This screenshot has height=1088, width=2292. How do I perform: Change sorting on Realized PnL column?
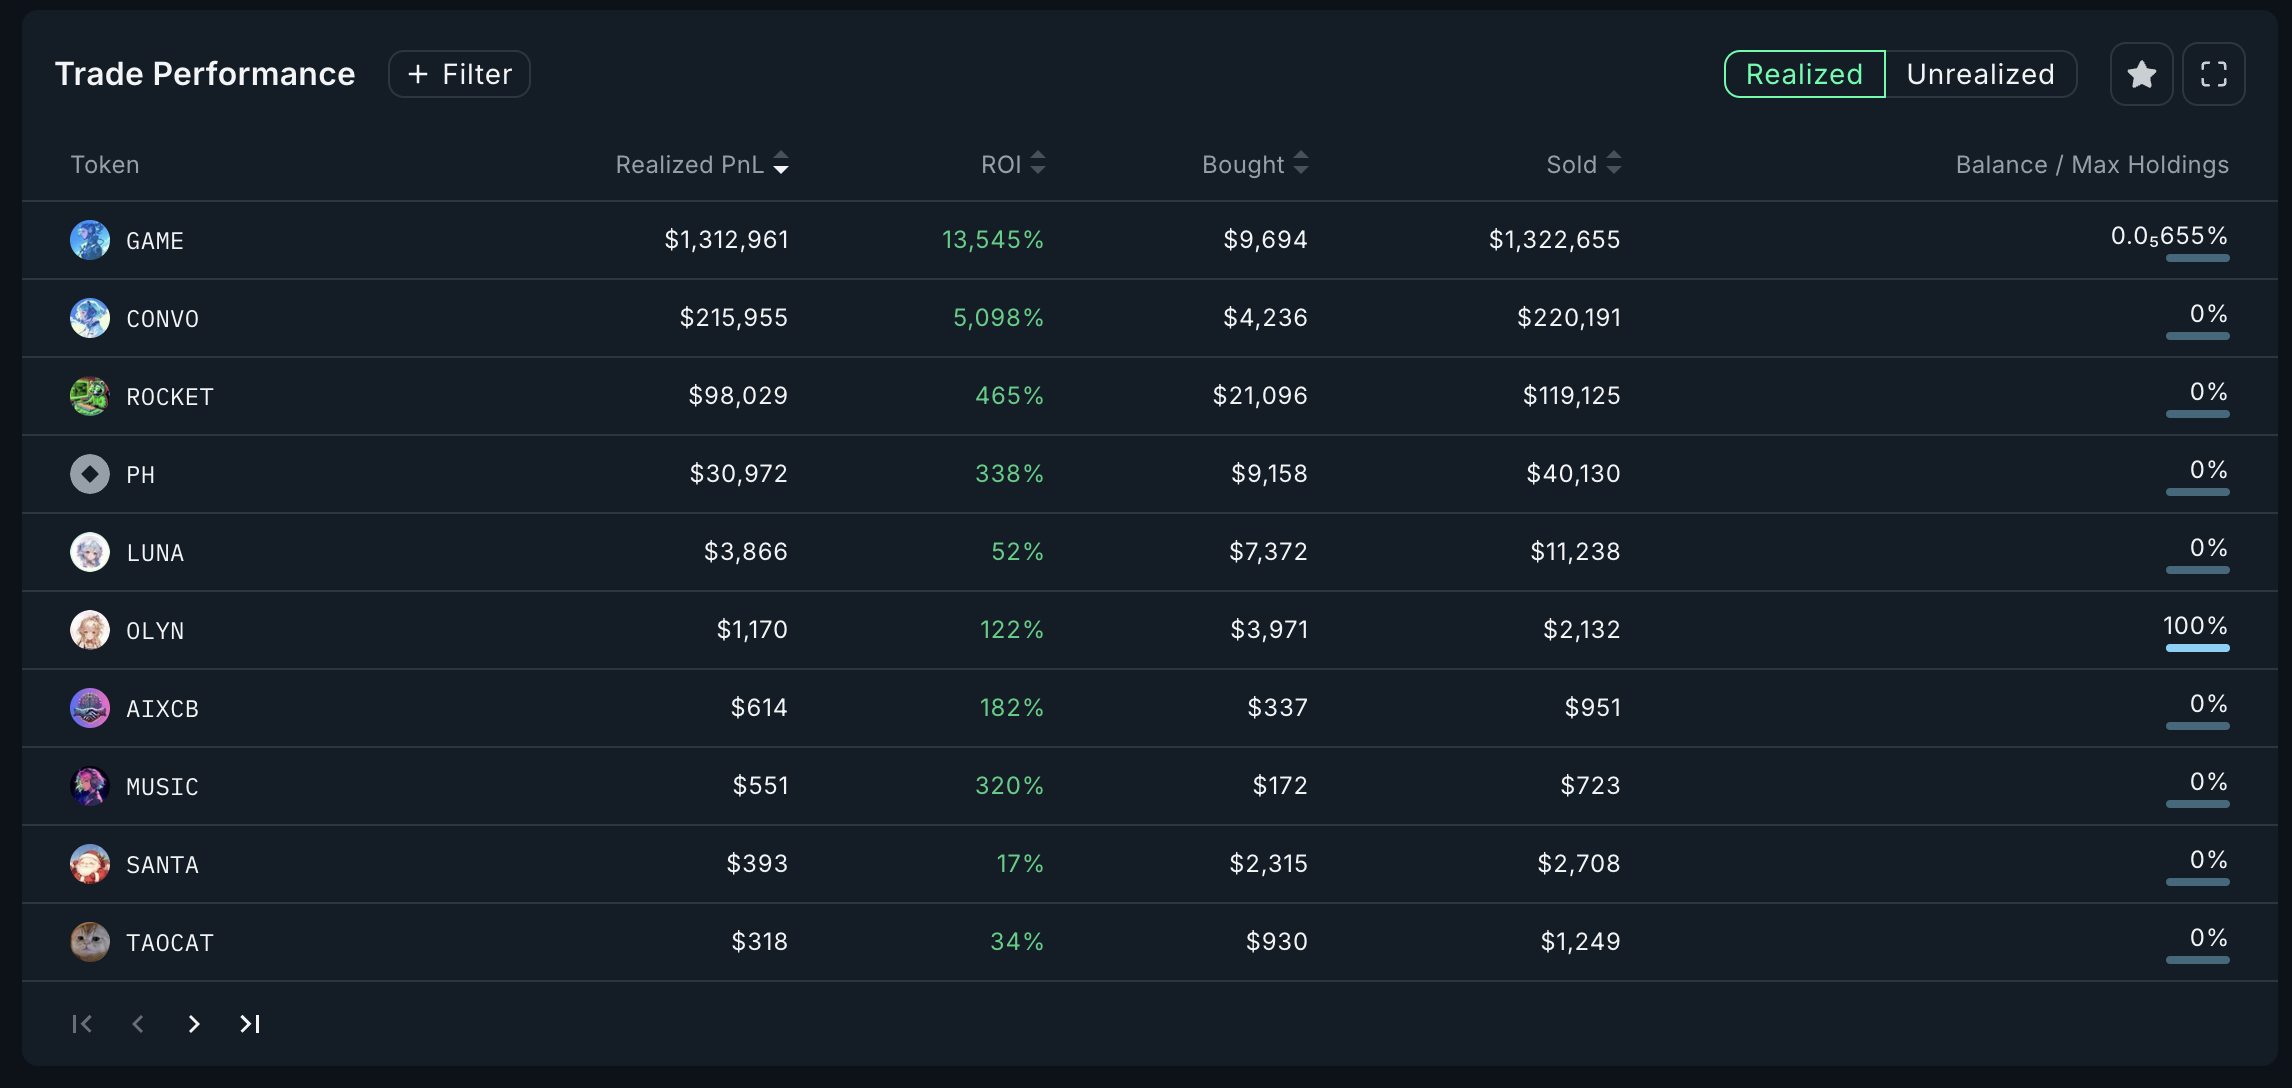[x=781, y=165]
